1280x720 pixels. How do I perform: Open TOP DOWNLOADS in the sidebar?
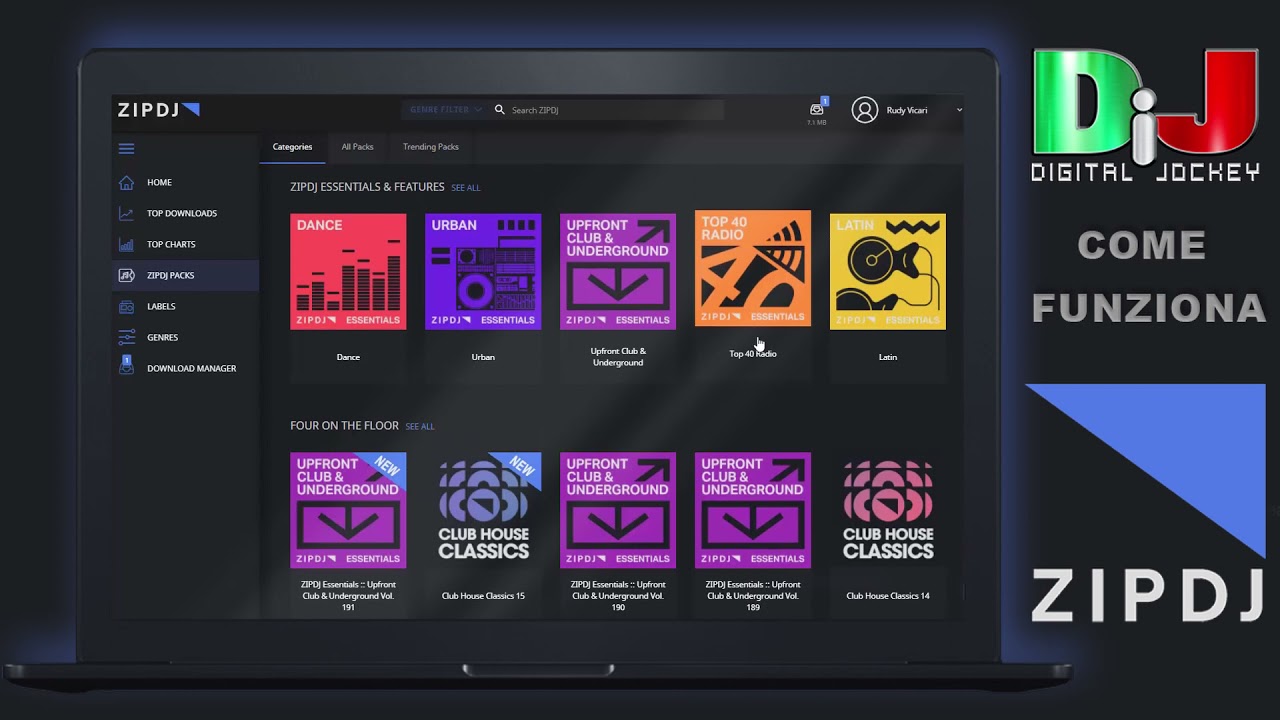[182, 213]
